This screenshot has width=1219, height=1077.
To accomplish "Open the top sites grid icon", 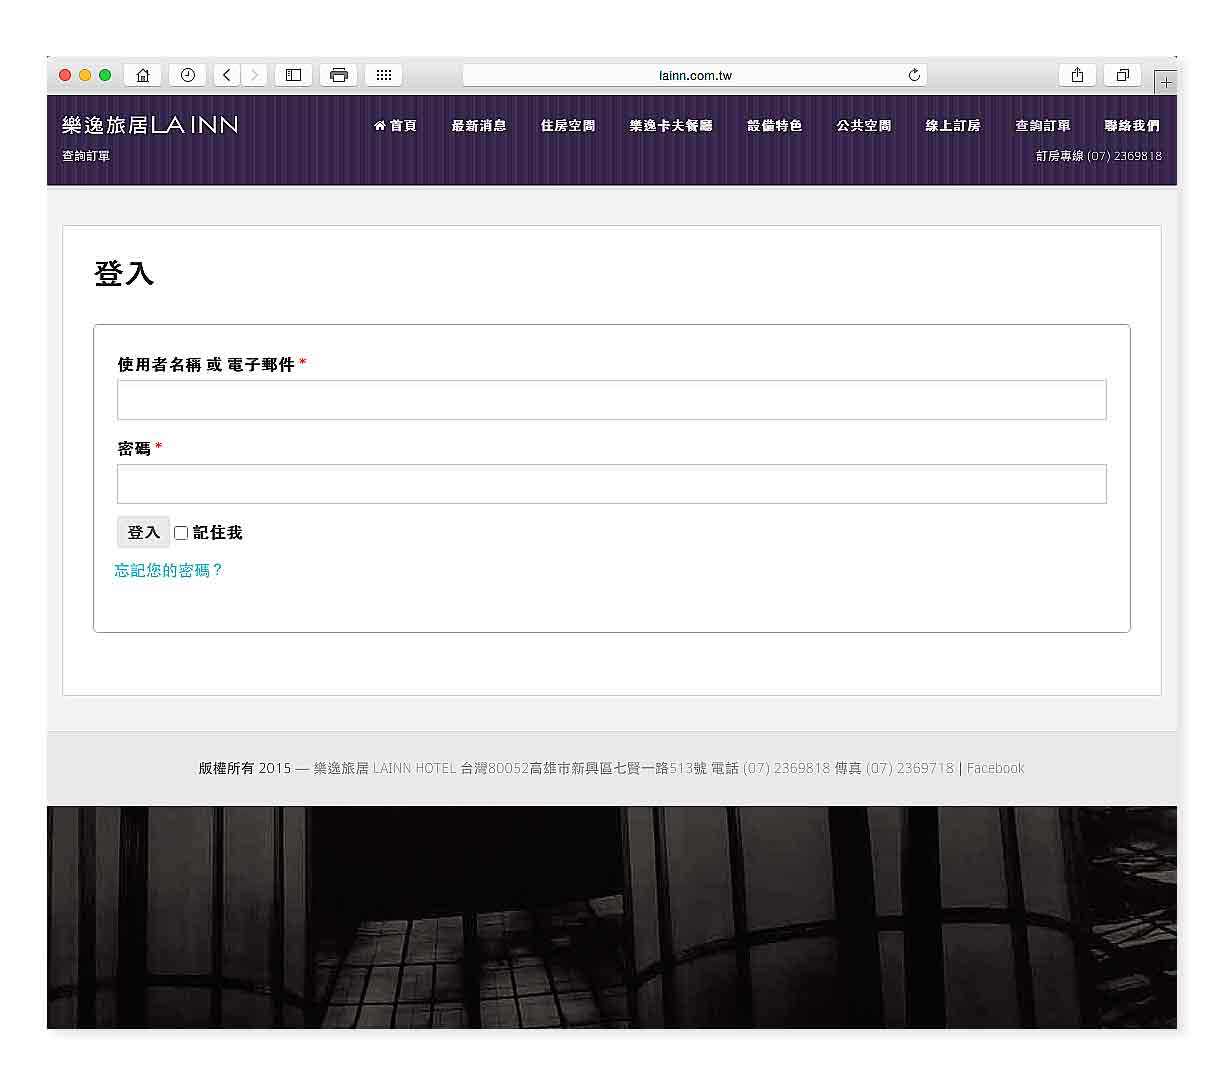I will [383, 75].
